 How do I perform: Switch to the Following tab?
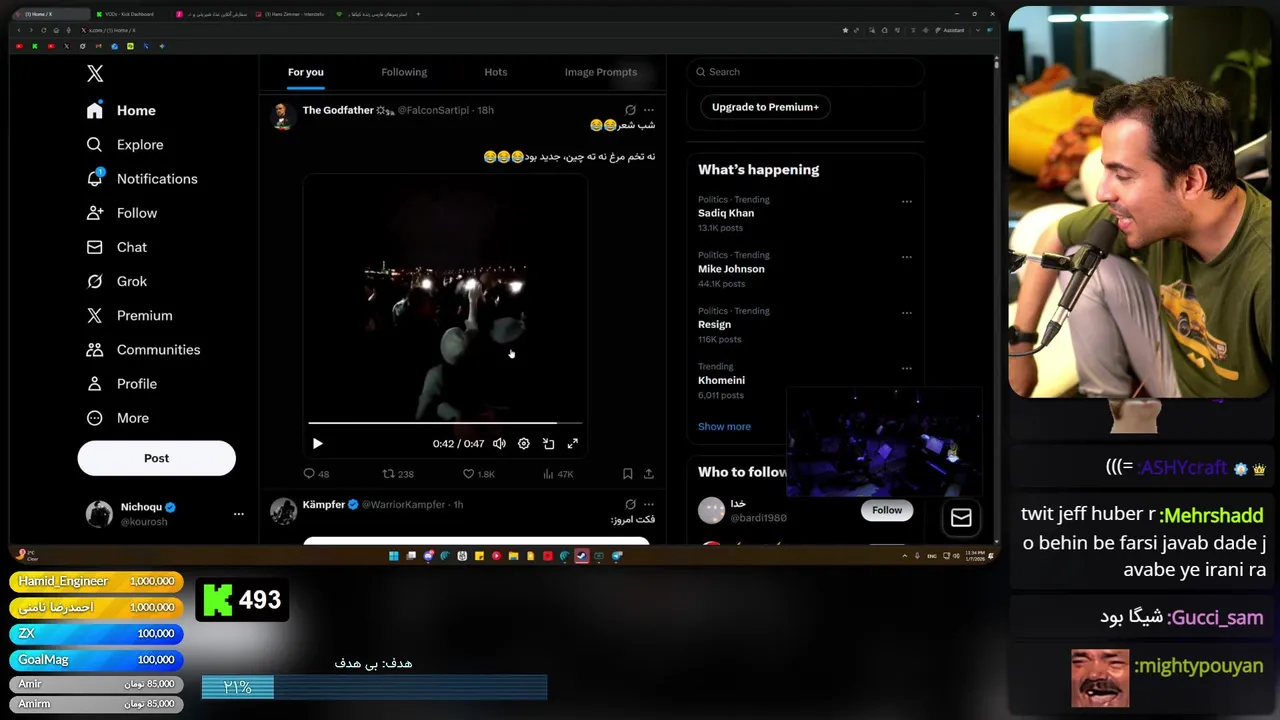point(404,72)
